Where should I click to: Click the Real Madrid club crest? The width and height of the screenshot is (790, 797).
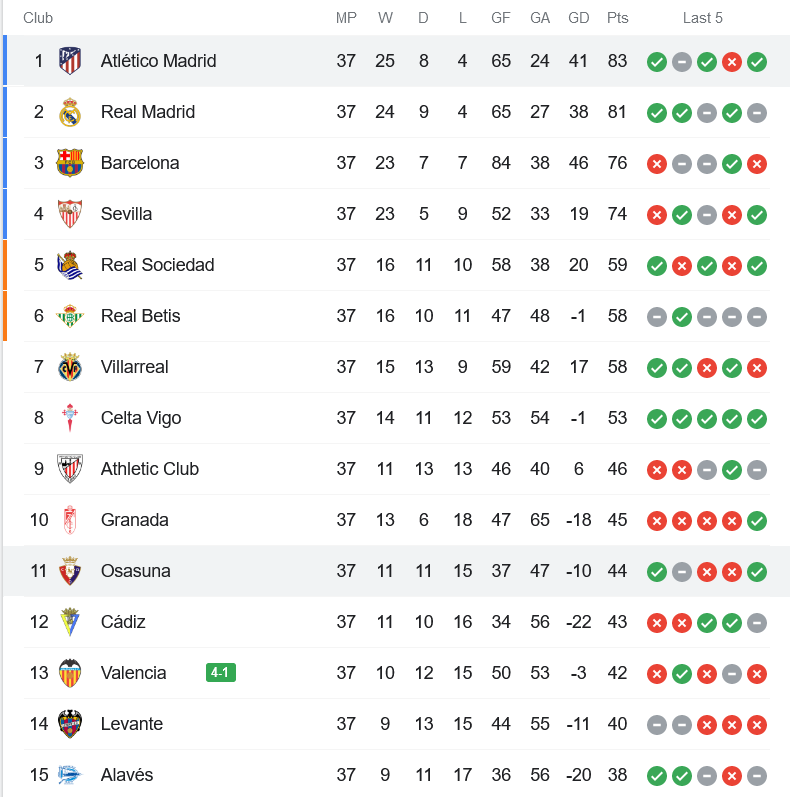click(70, 112)
